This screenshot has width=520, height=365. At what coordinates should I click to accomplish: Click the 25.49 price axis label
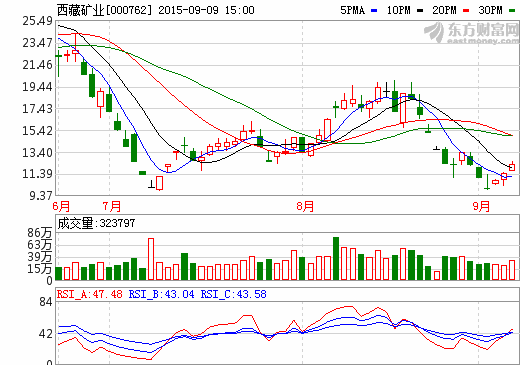(x=37, y=21)
